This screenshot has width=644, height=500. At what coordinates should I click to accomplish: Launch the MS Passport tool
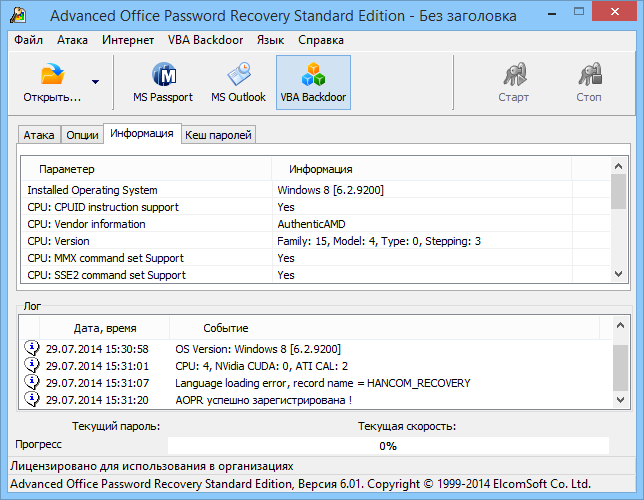pos(163,83)
